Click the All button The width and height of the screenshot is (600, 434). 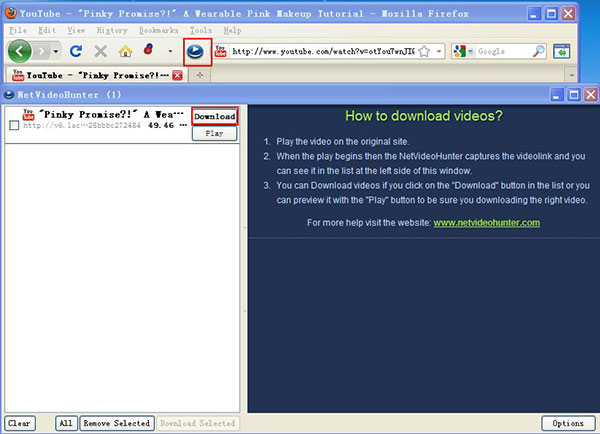click(66, 423)
